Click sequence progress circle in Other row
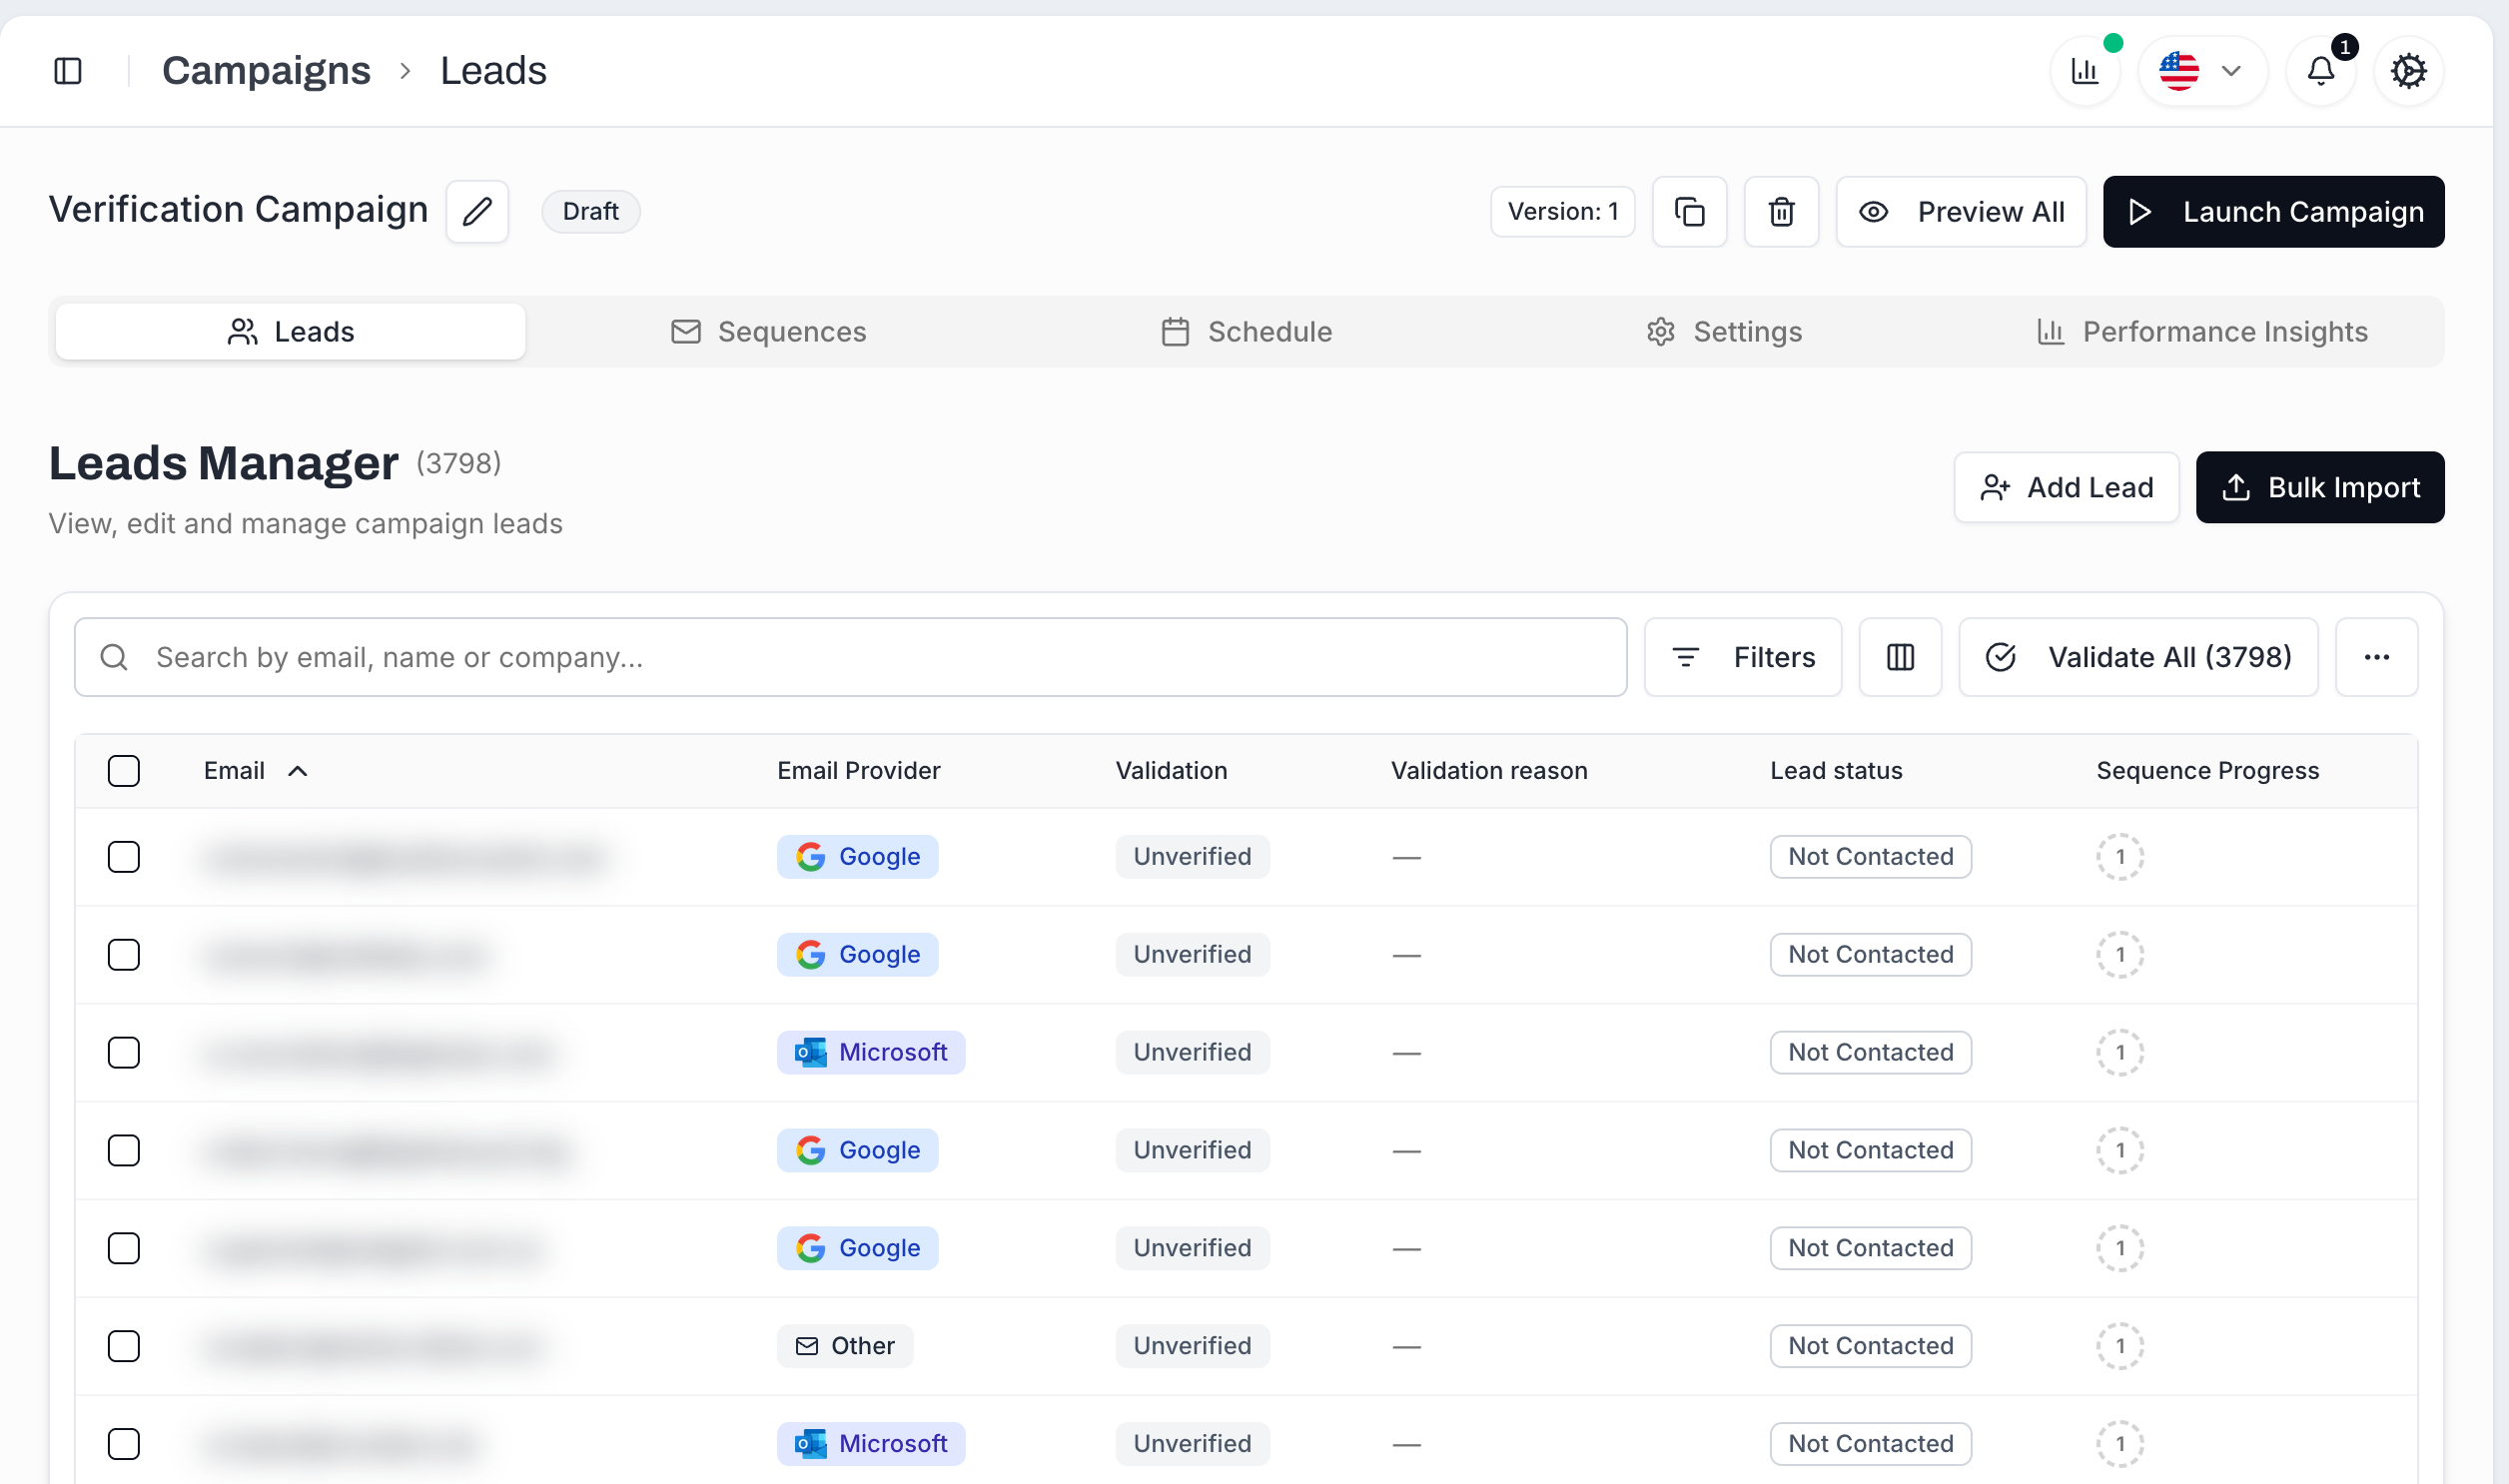2509x1484 pixels. 2120,1347
